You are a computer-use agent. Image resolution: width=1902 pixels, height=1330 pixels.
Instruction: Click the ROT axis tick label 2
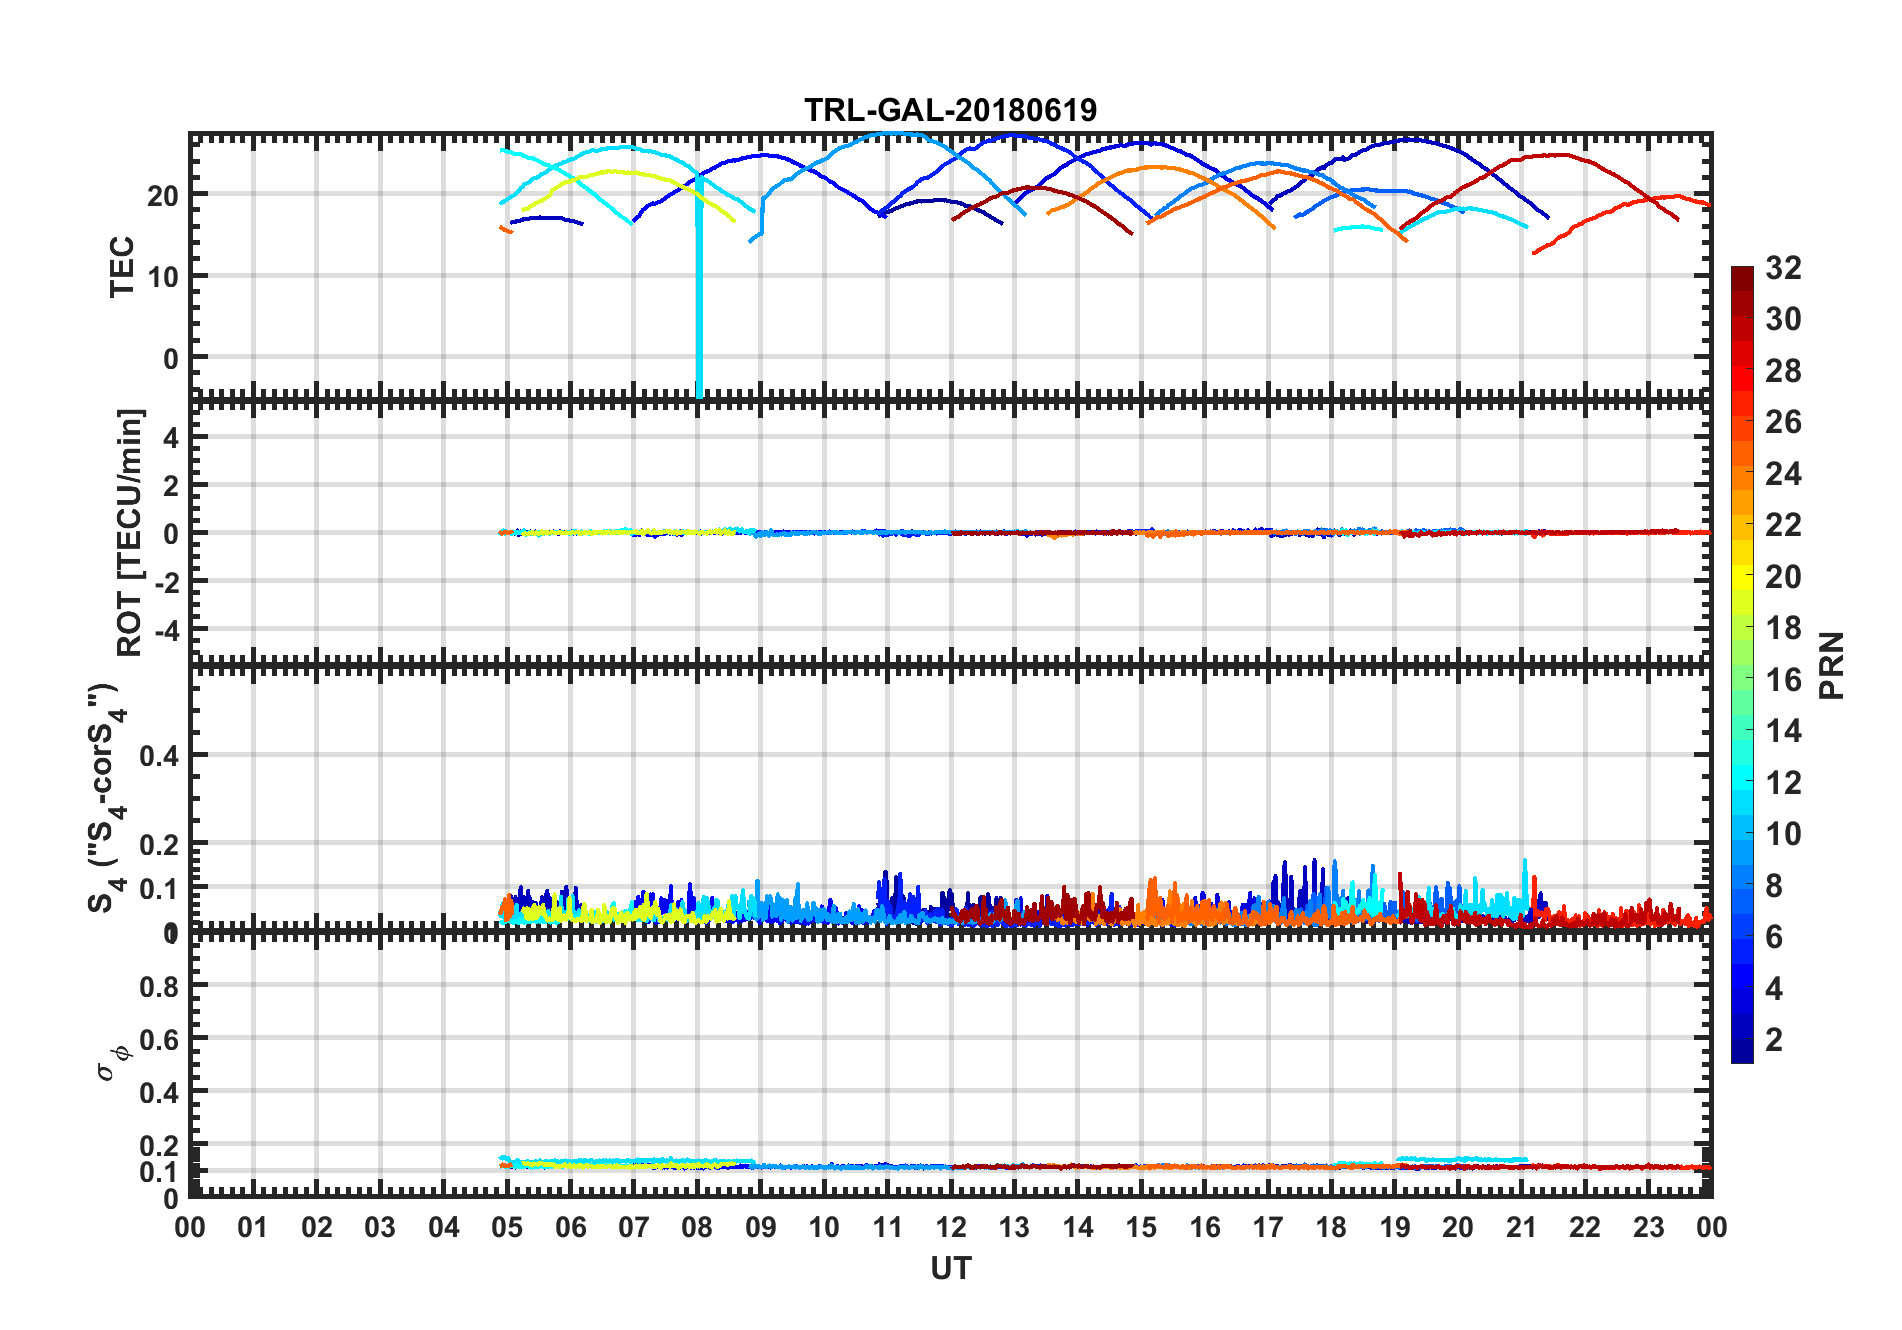pos(171,485)
